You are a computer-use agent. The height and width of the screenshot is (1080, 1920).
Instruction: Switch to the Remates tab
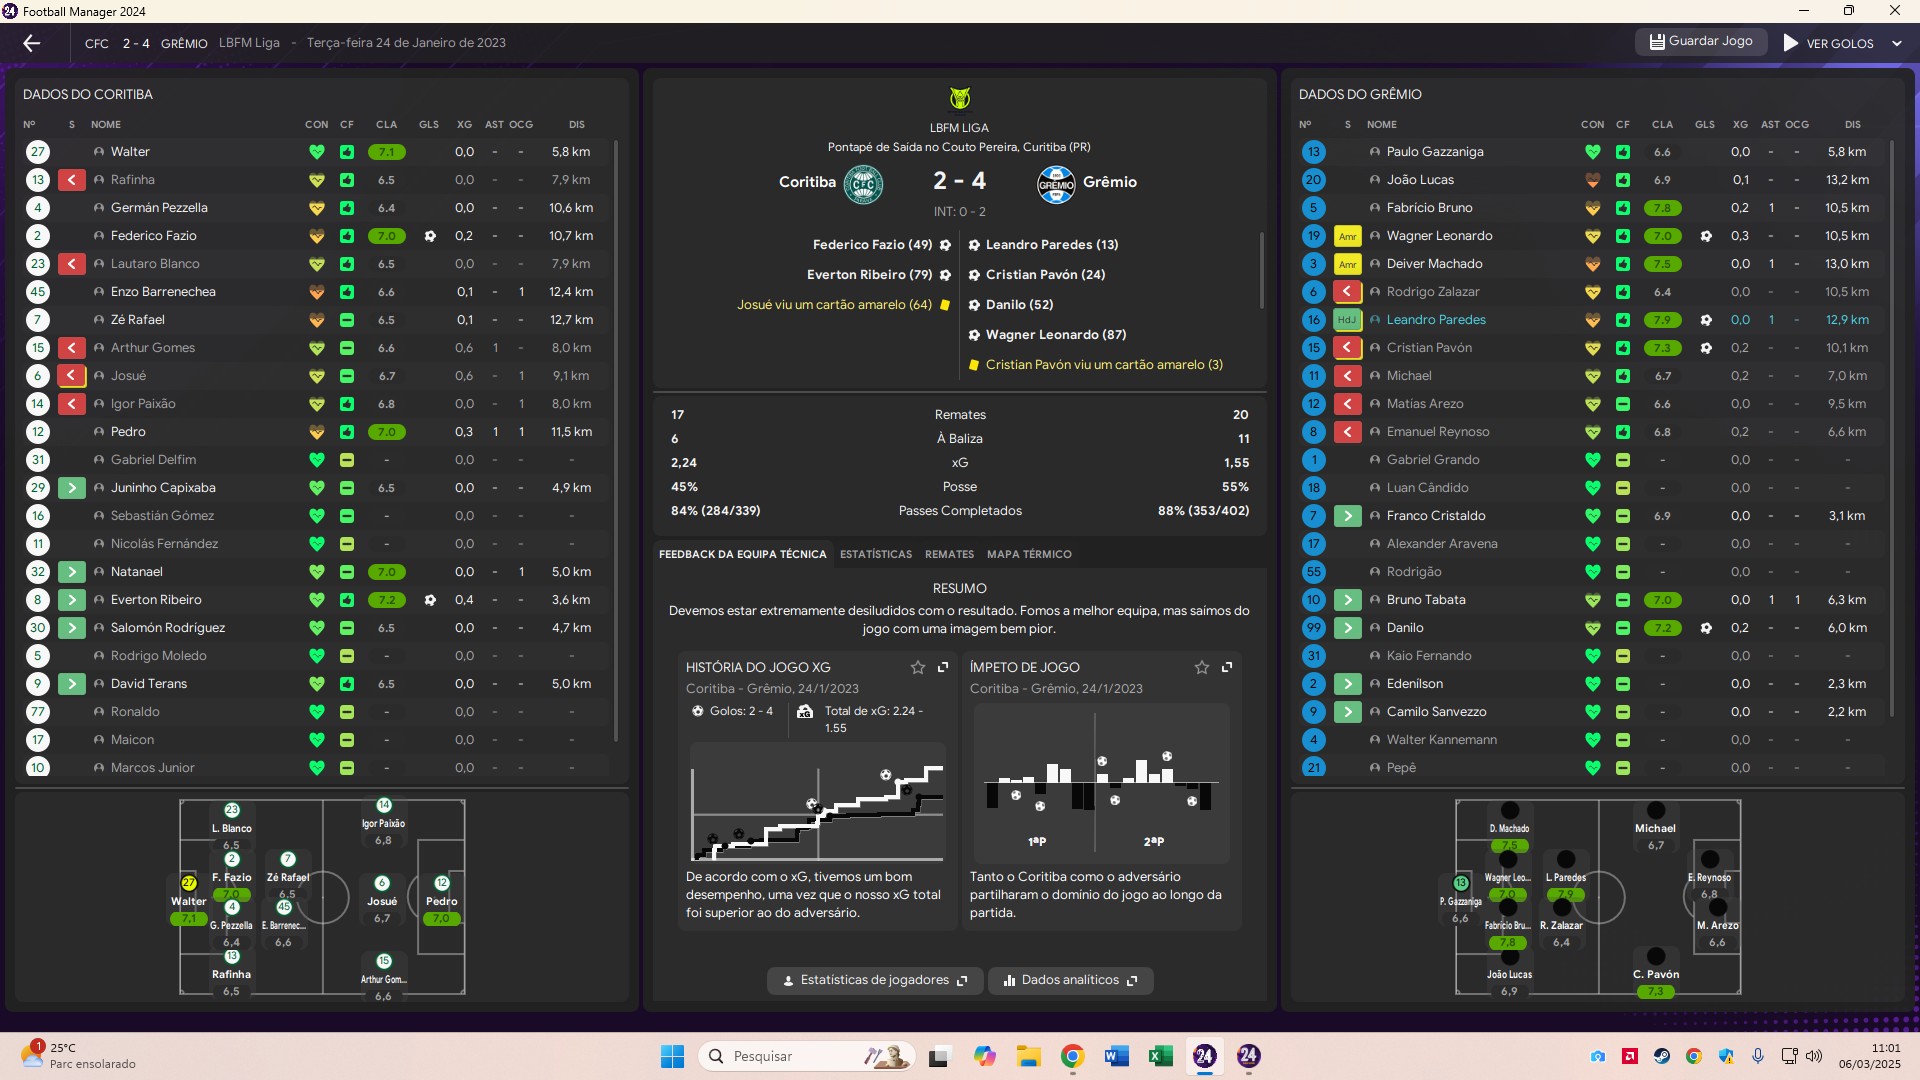949,554
